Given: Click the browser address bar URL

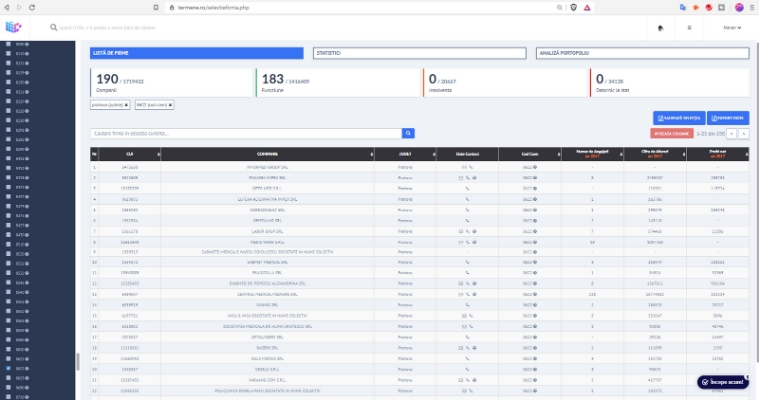Looking at the screenshot, I should 213,8.
